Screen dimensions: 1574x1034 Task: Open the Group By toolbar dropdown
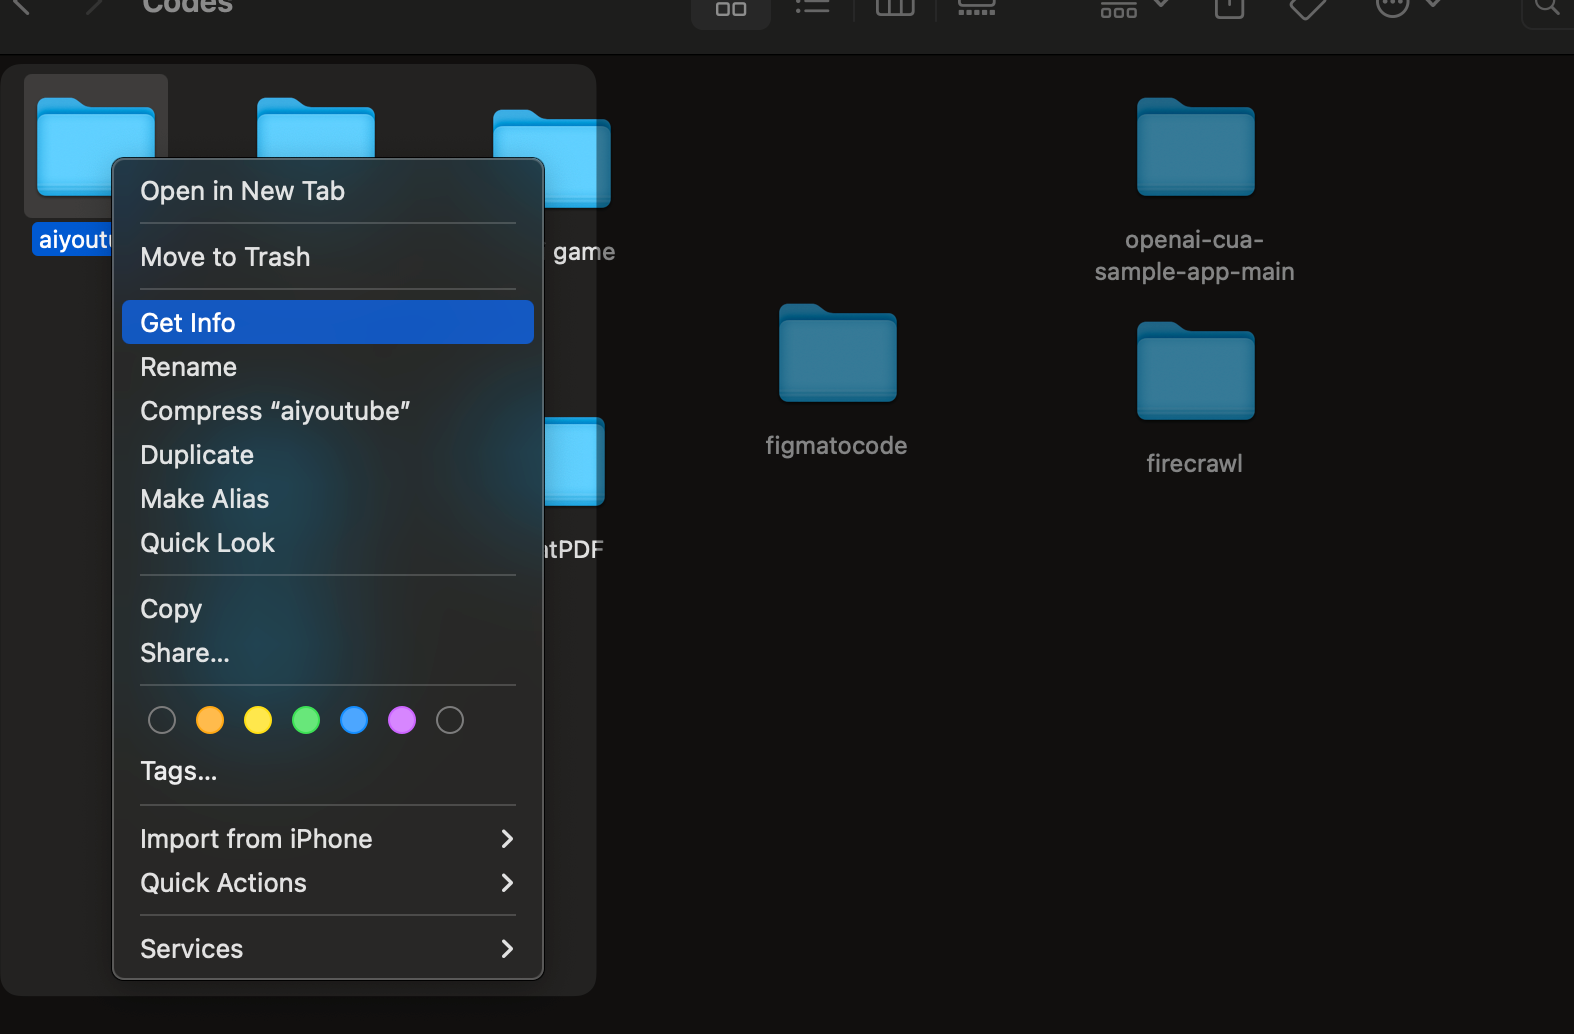(x=1134, y=8)
